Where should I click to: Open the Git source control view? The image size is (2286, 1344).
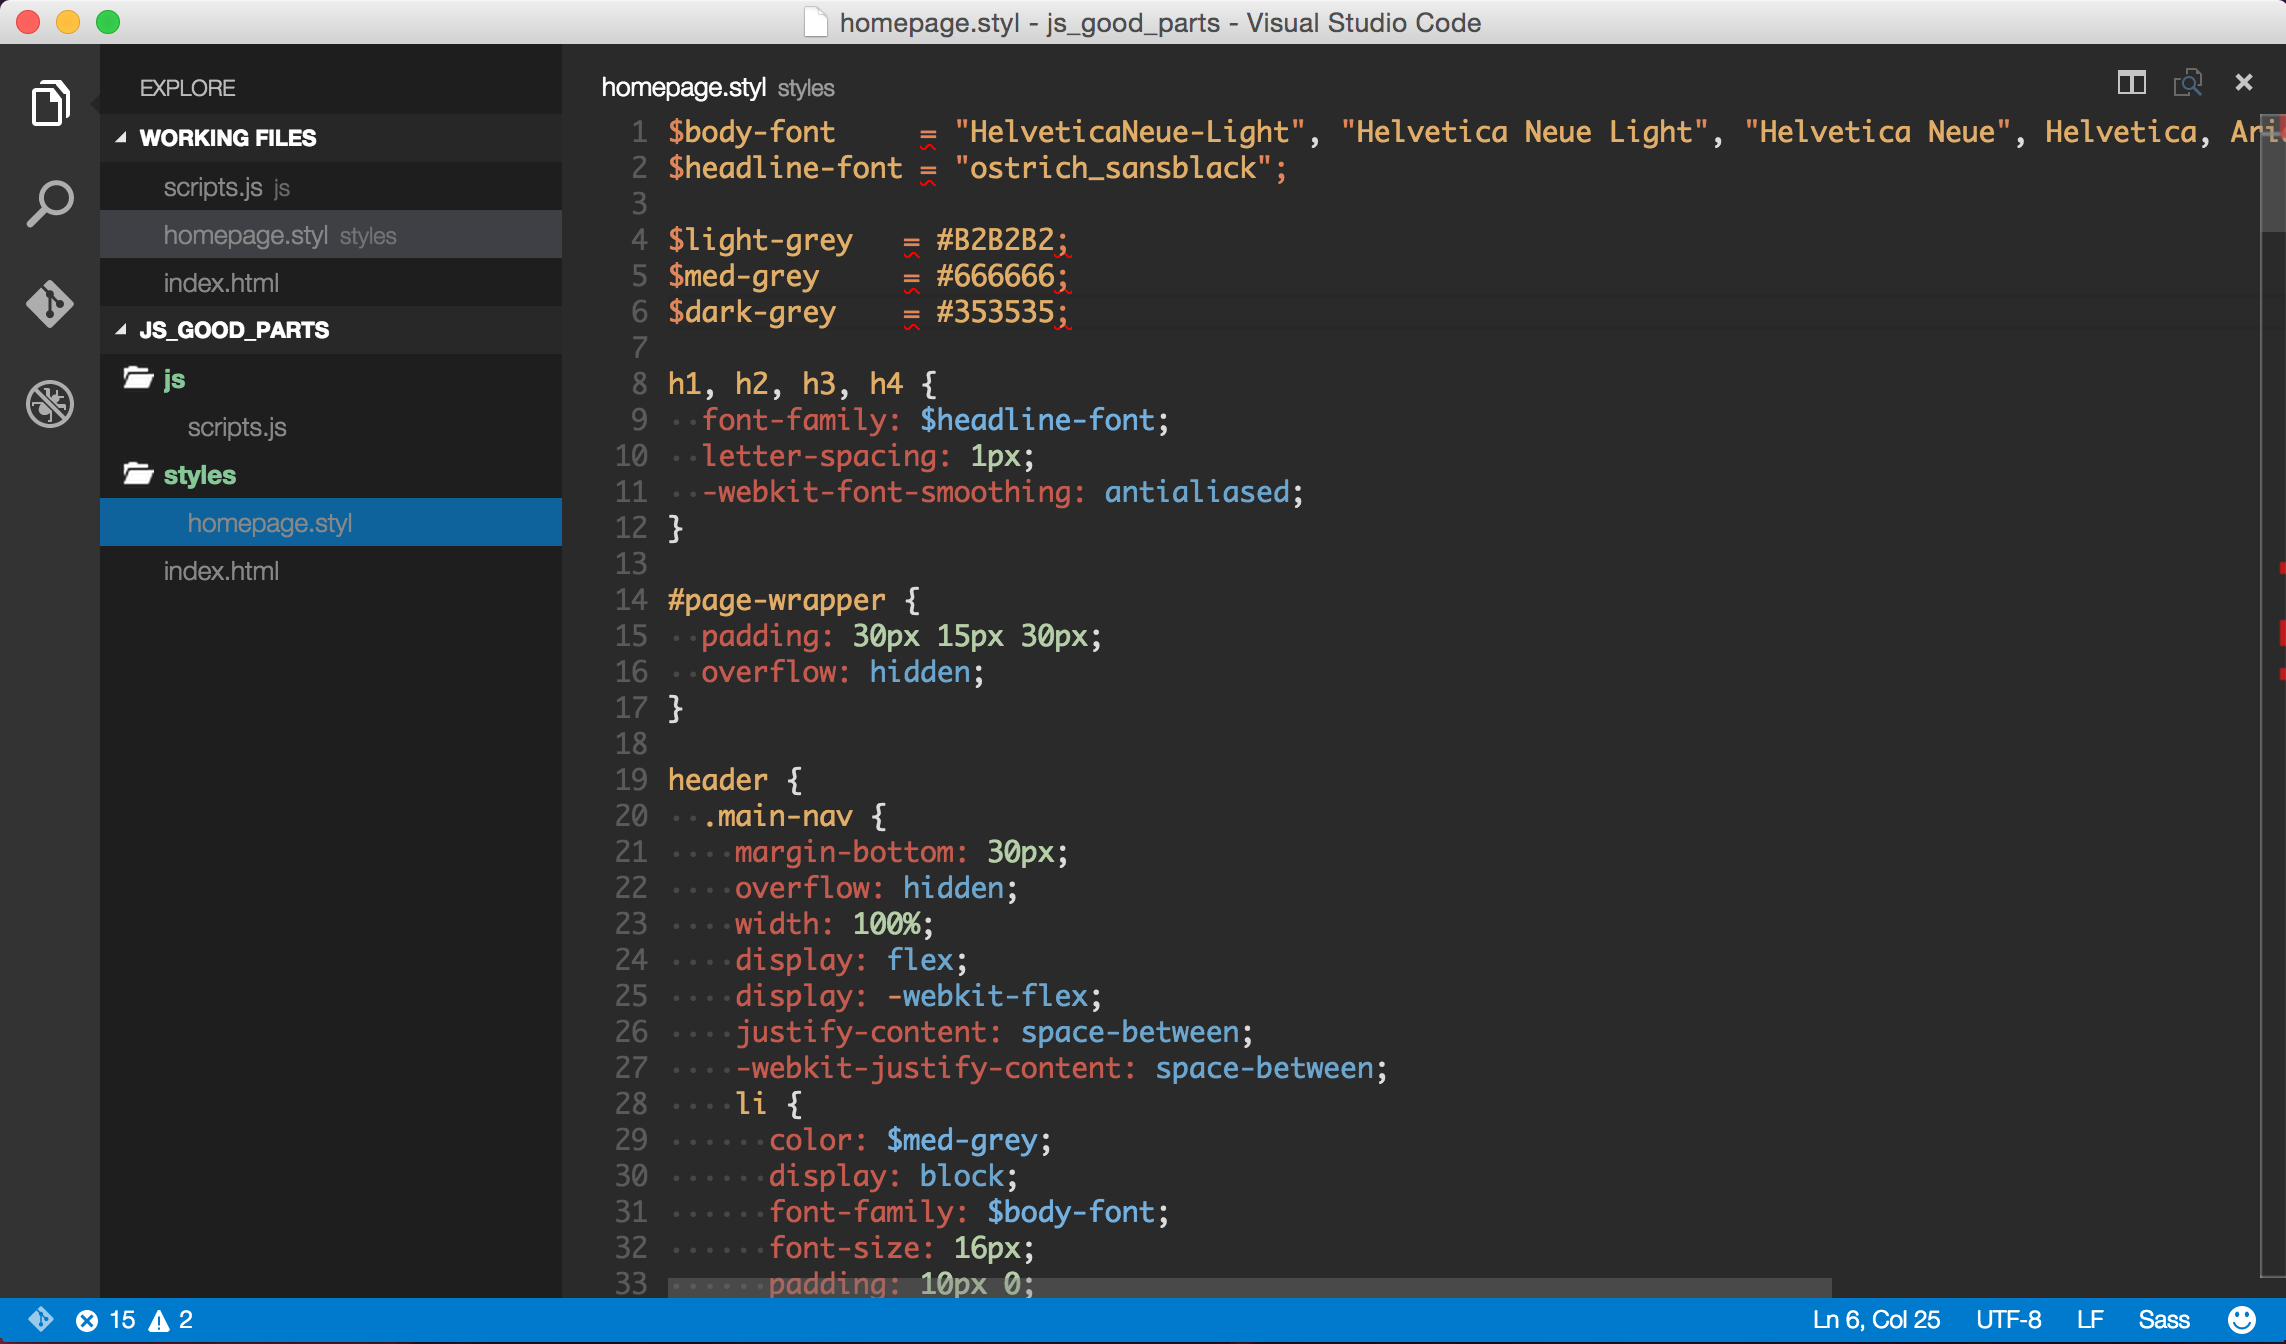pos(50,303)
